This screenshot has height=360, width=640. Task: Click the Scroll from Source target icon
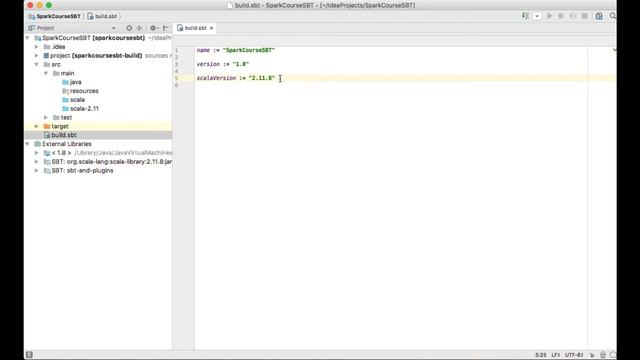click(x=129, y=28)
